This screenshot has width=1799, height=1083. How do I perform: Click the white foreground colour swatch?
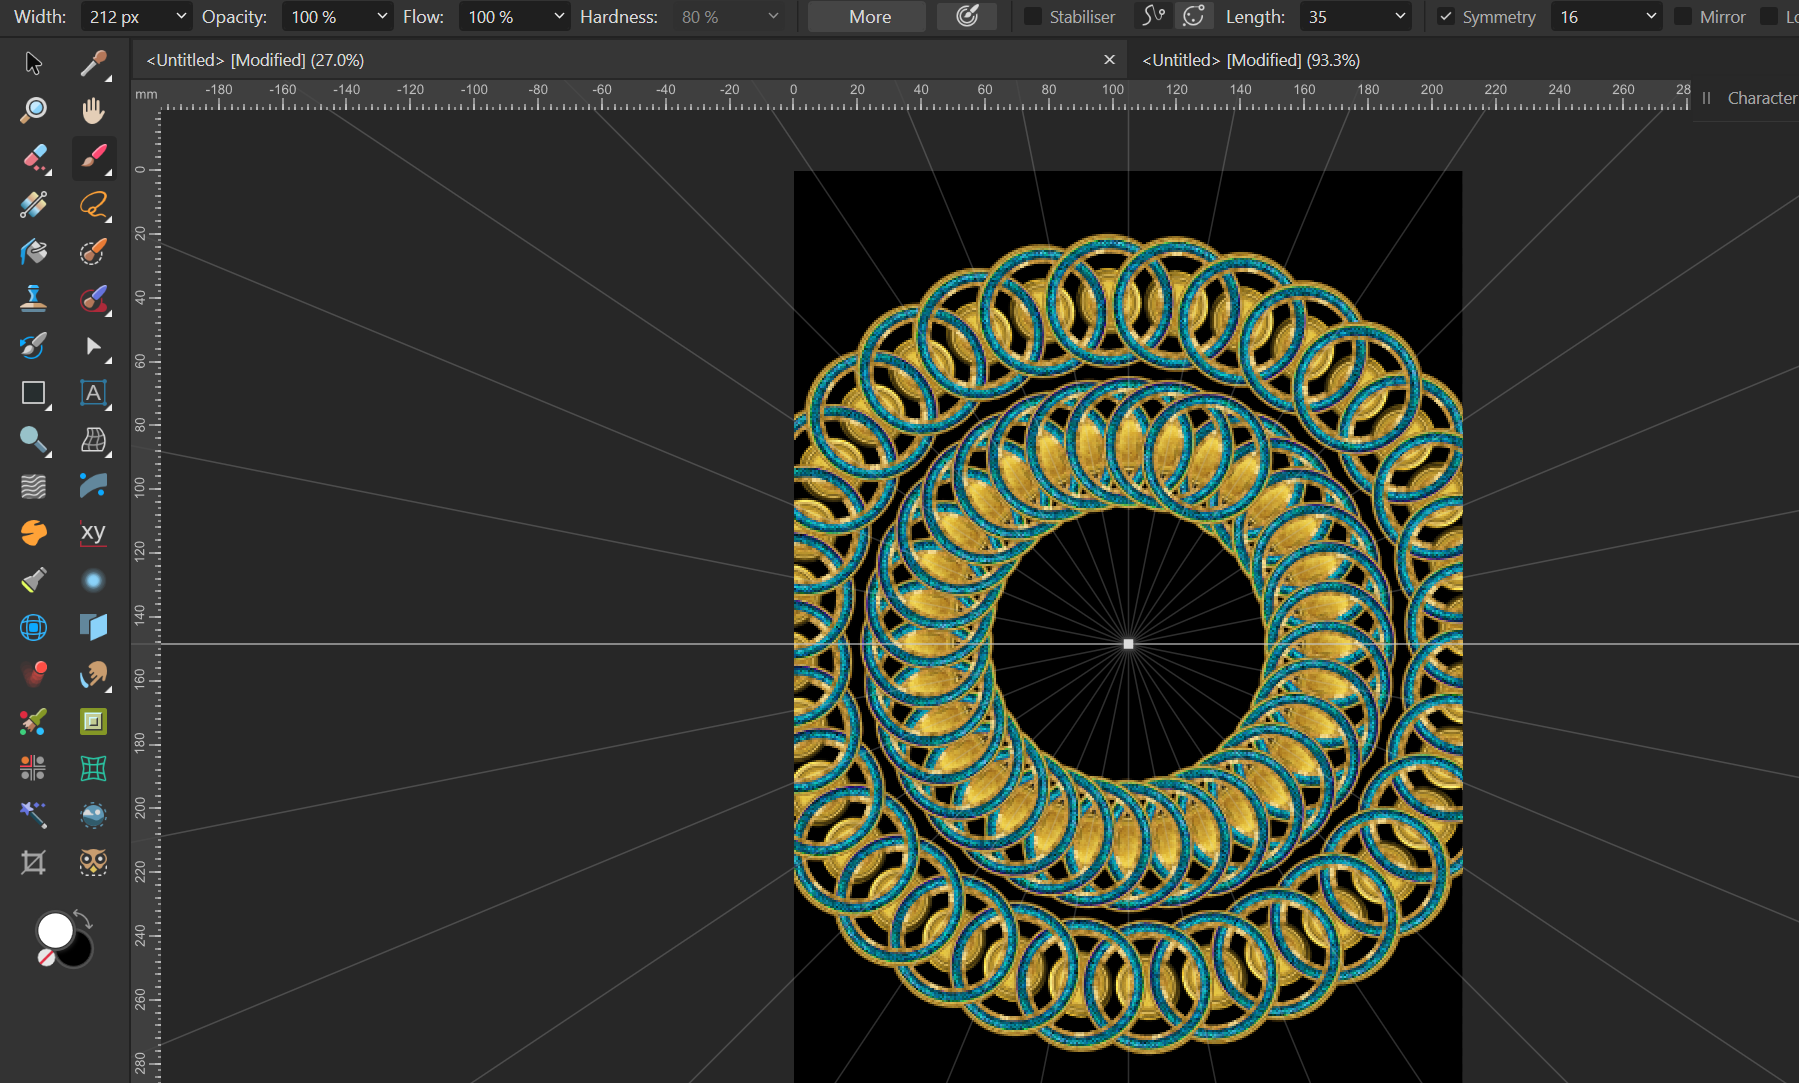[x=54, y=929]
